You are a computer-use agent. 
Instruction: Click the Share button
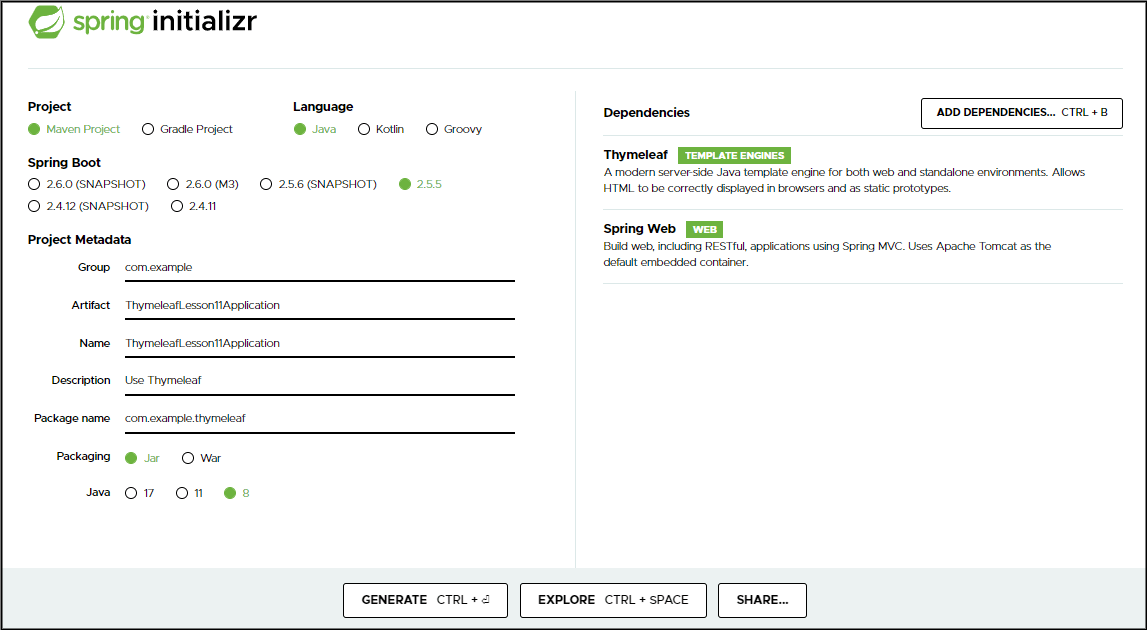tap(762, 600)
